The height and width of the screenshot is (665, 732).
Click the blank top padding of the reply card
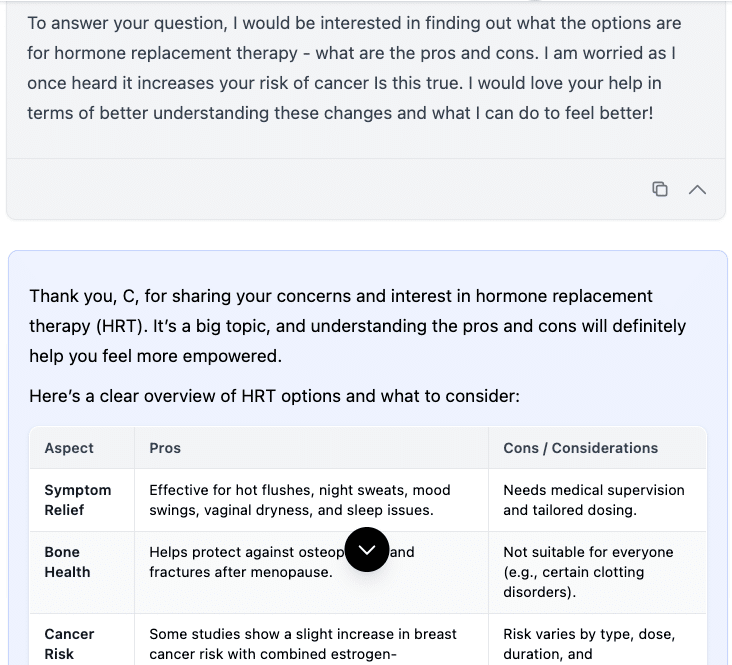point(367,266)
